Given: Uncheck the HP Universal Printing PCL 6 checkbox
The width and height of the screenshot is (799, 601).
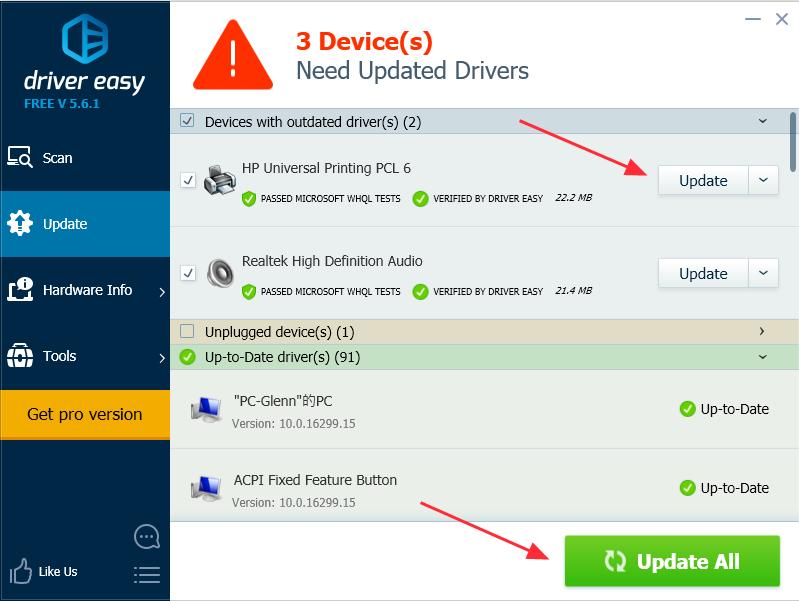Looking at the screenshot, I should click(187, 180).
